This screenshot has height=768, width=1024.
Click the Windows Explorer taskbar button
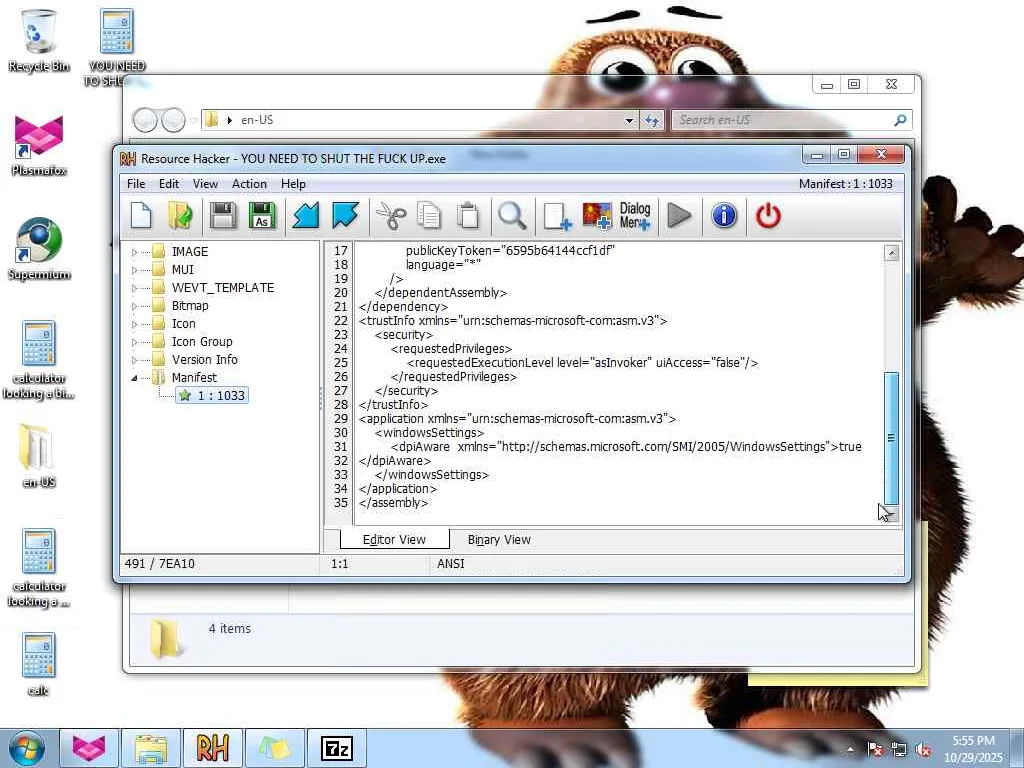(x=151, y=748)
